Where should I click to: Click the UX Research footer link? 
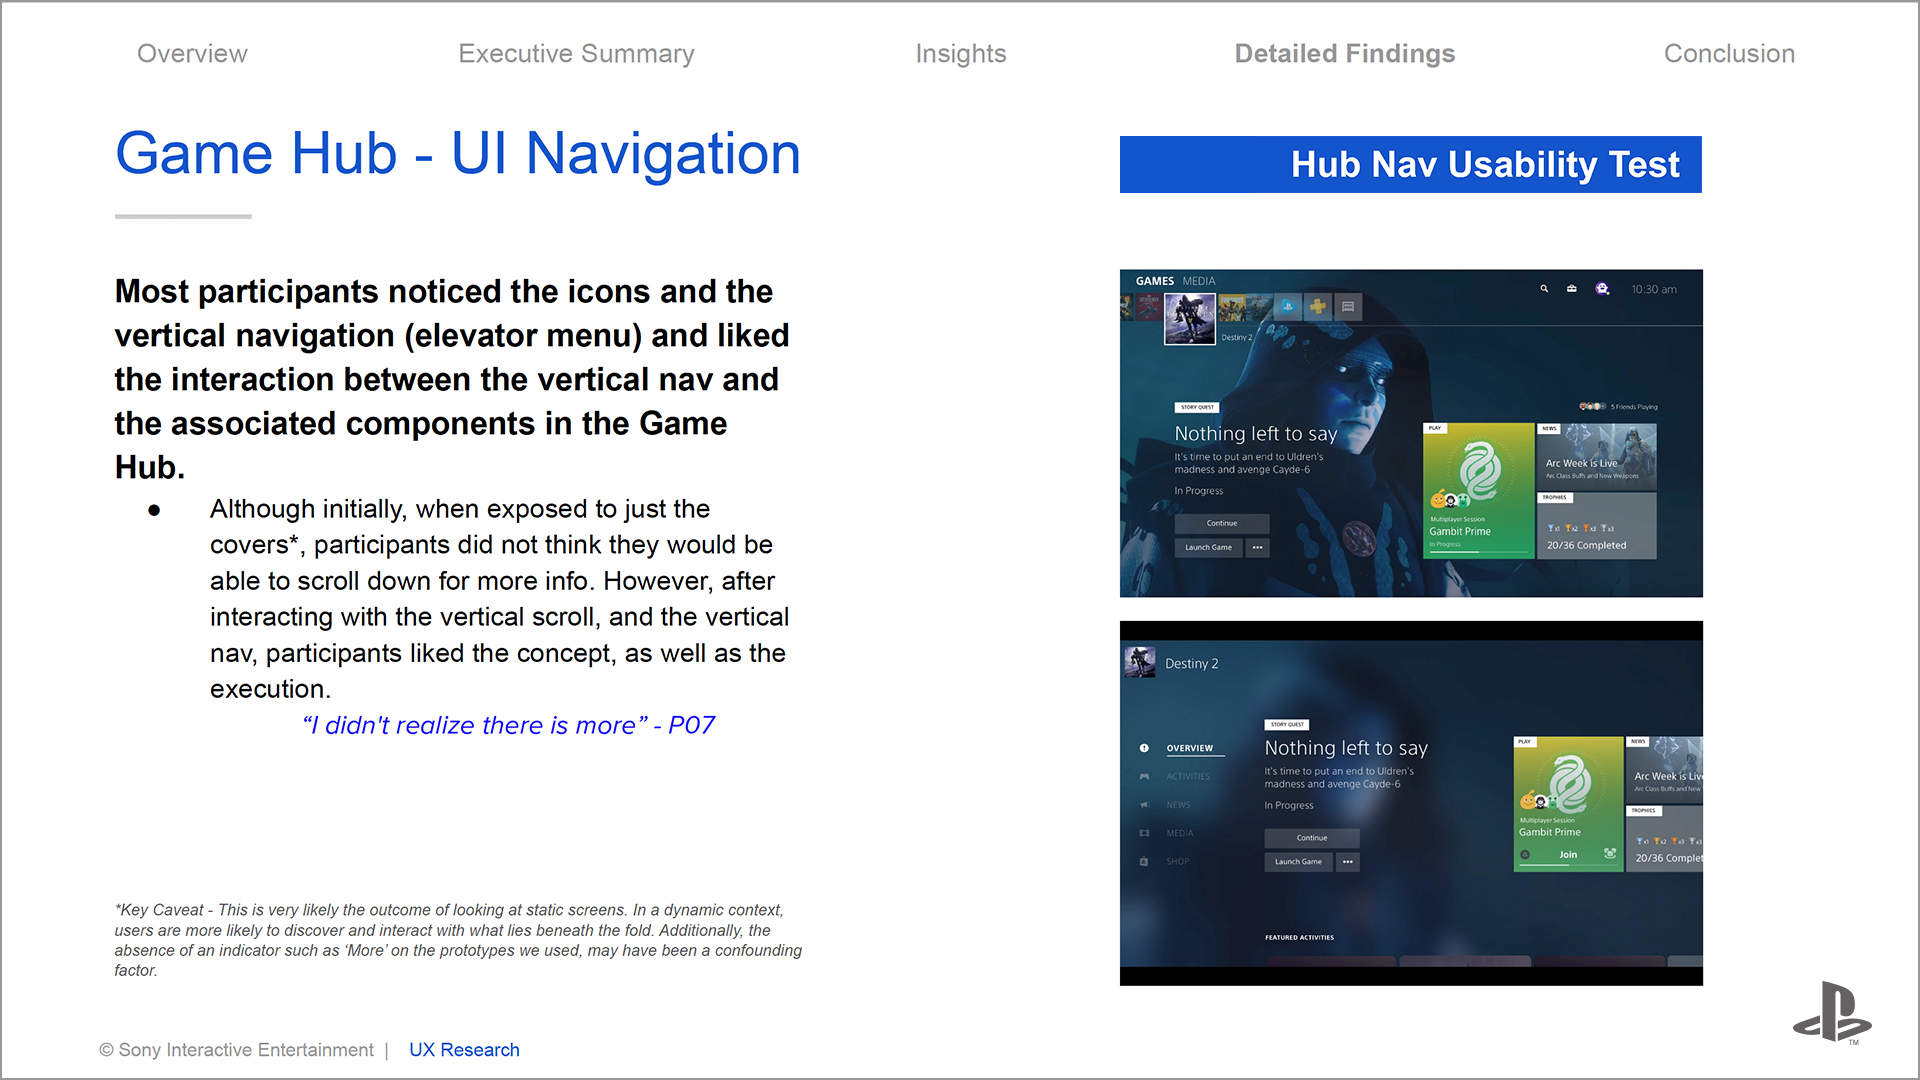464,1050
